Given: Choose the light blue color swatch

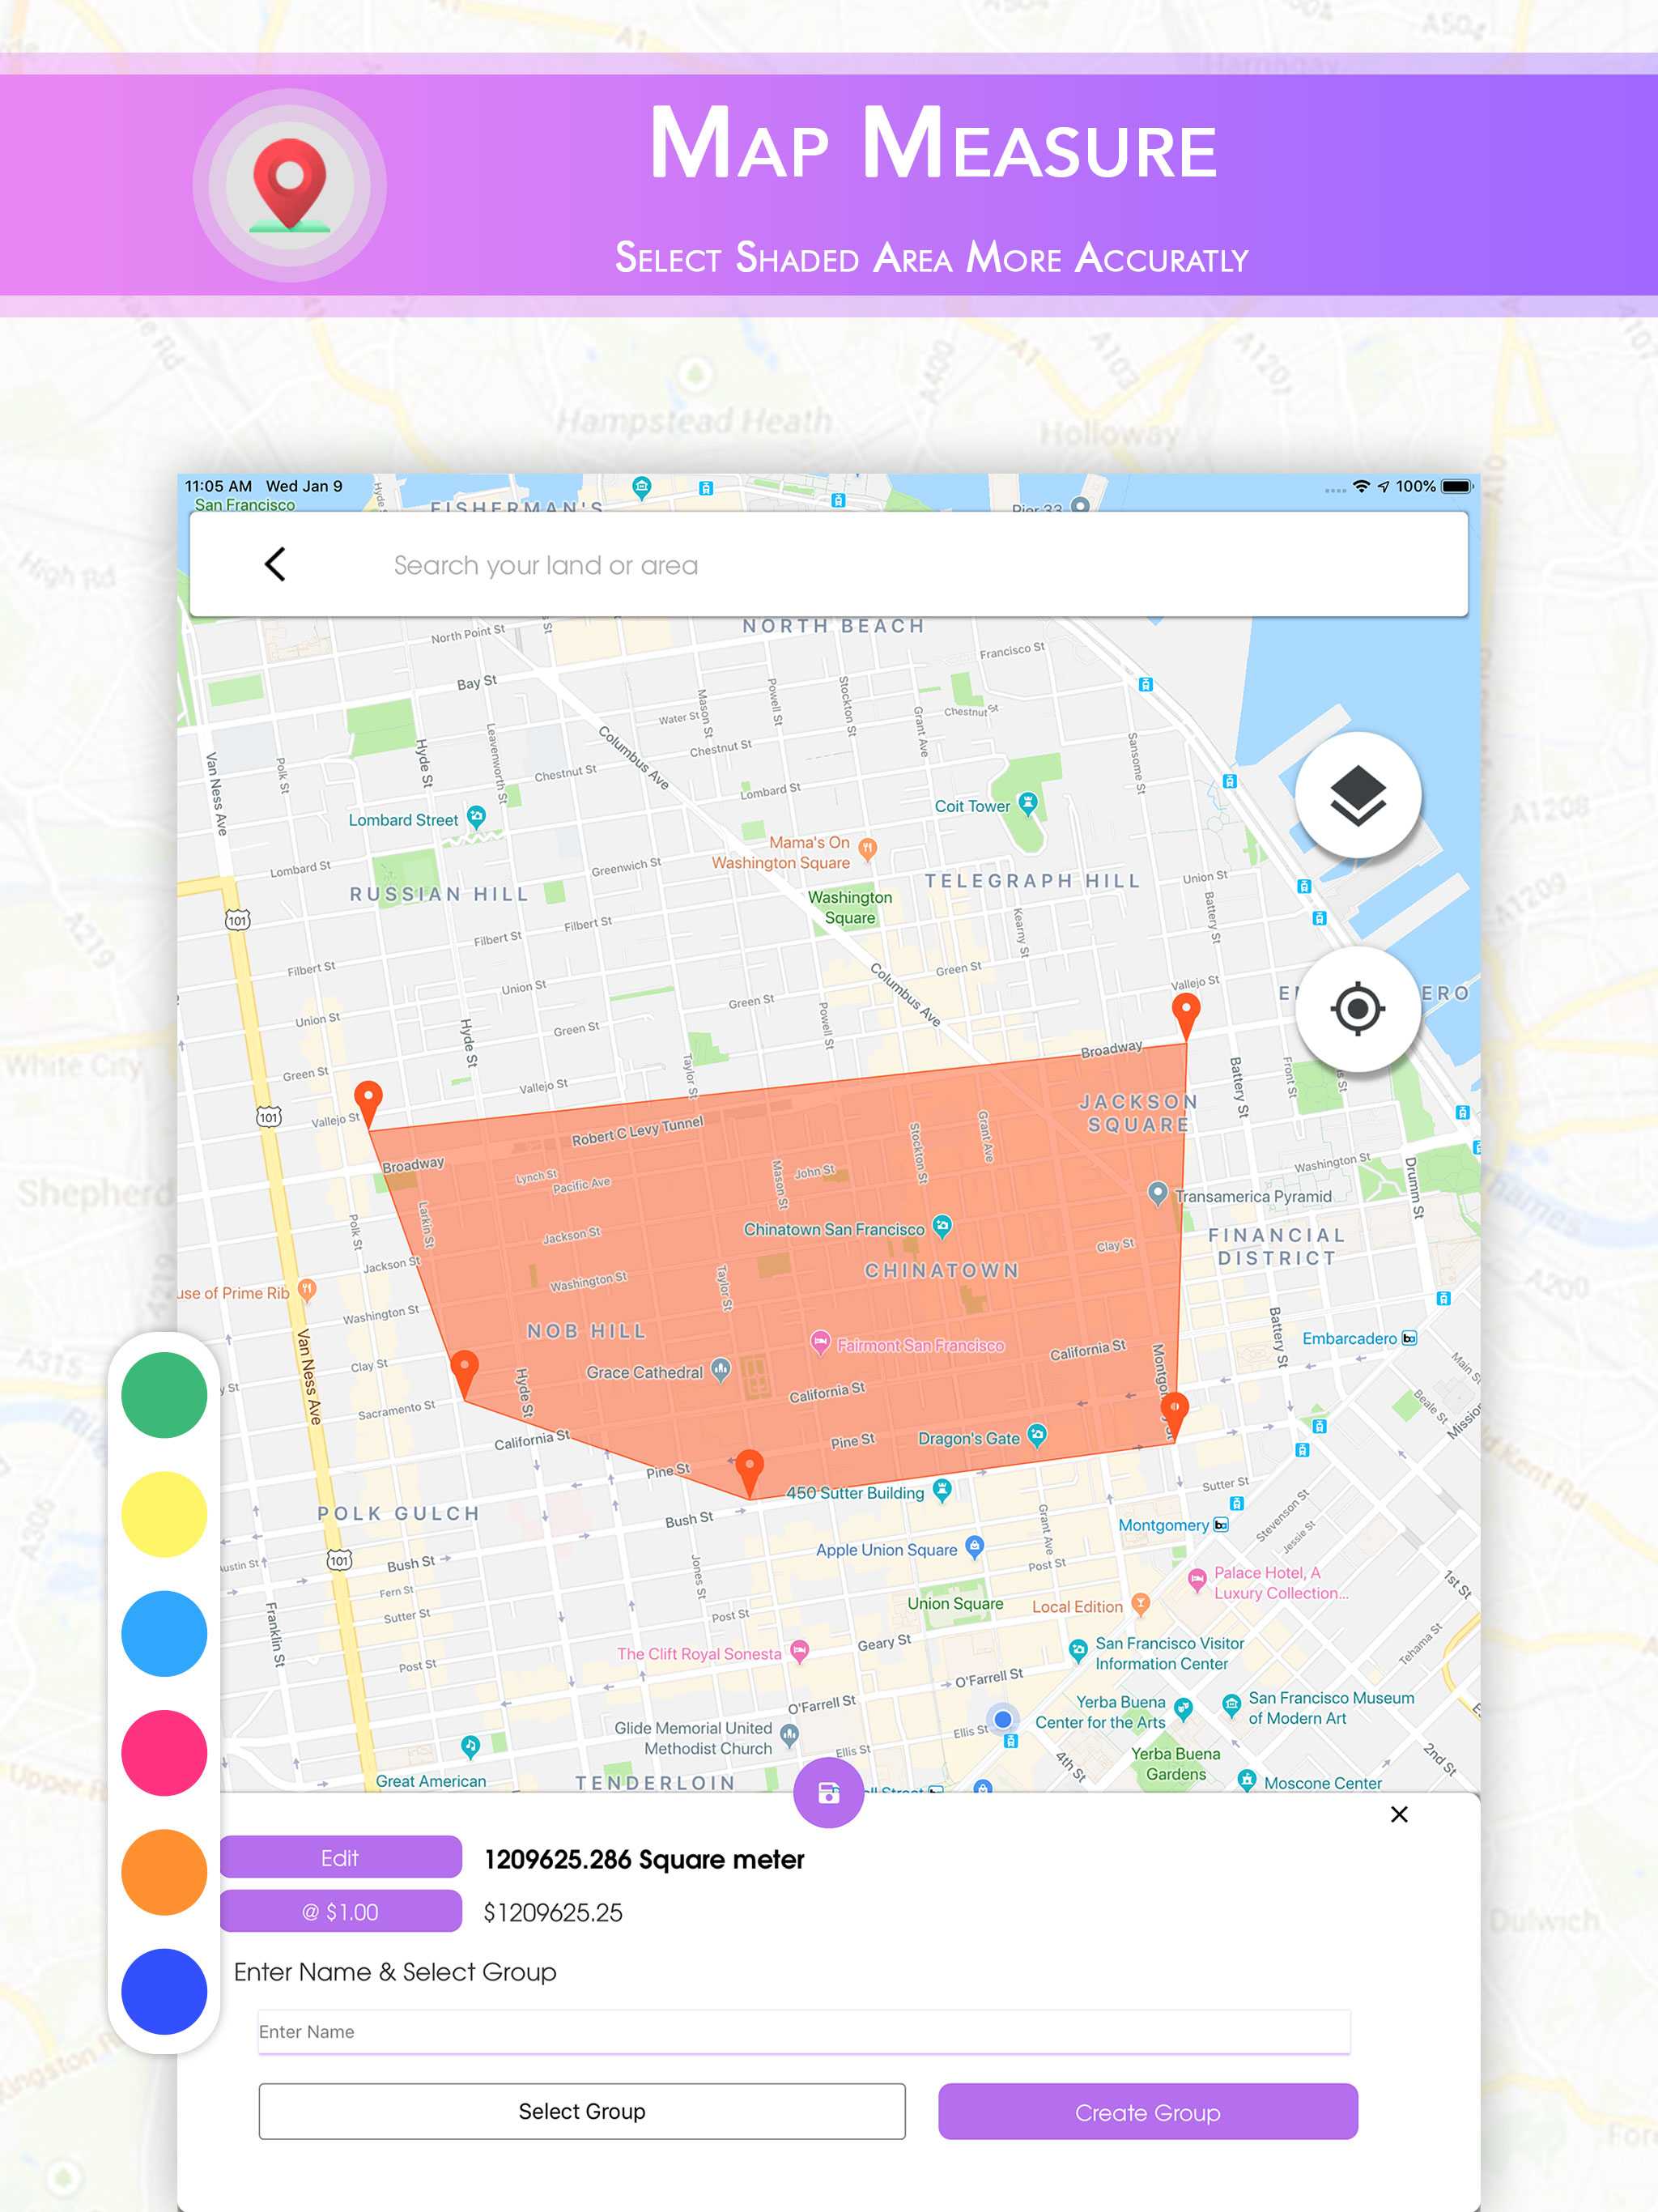Looking at the screenshot, I should point(164,1633).
